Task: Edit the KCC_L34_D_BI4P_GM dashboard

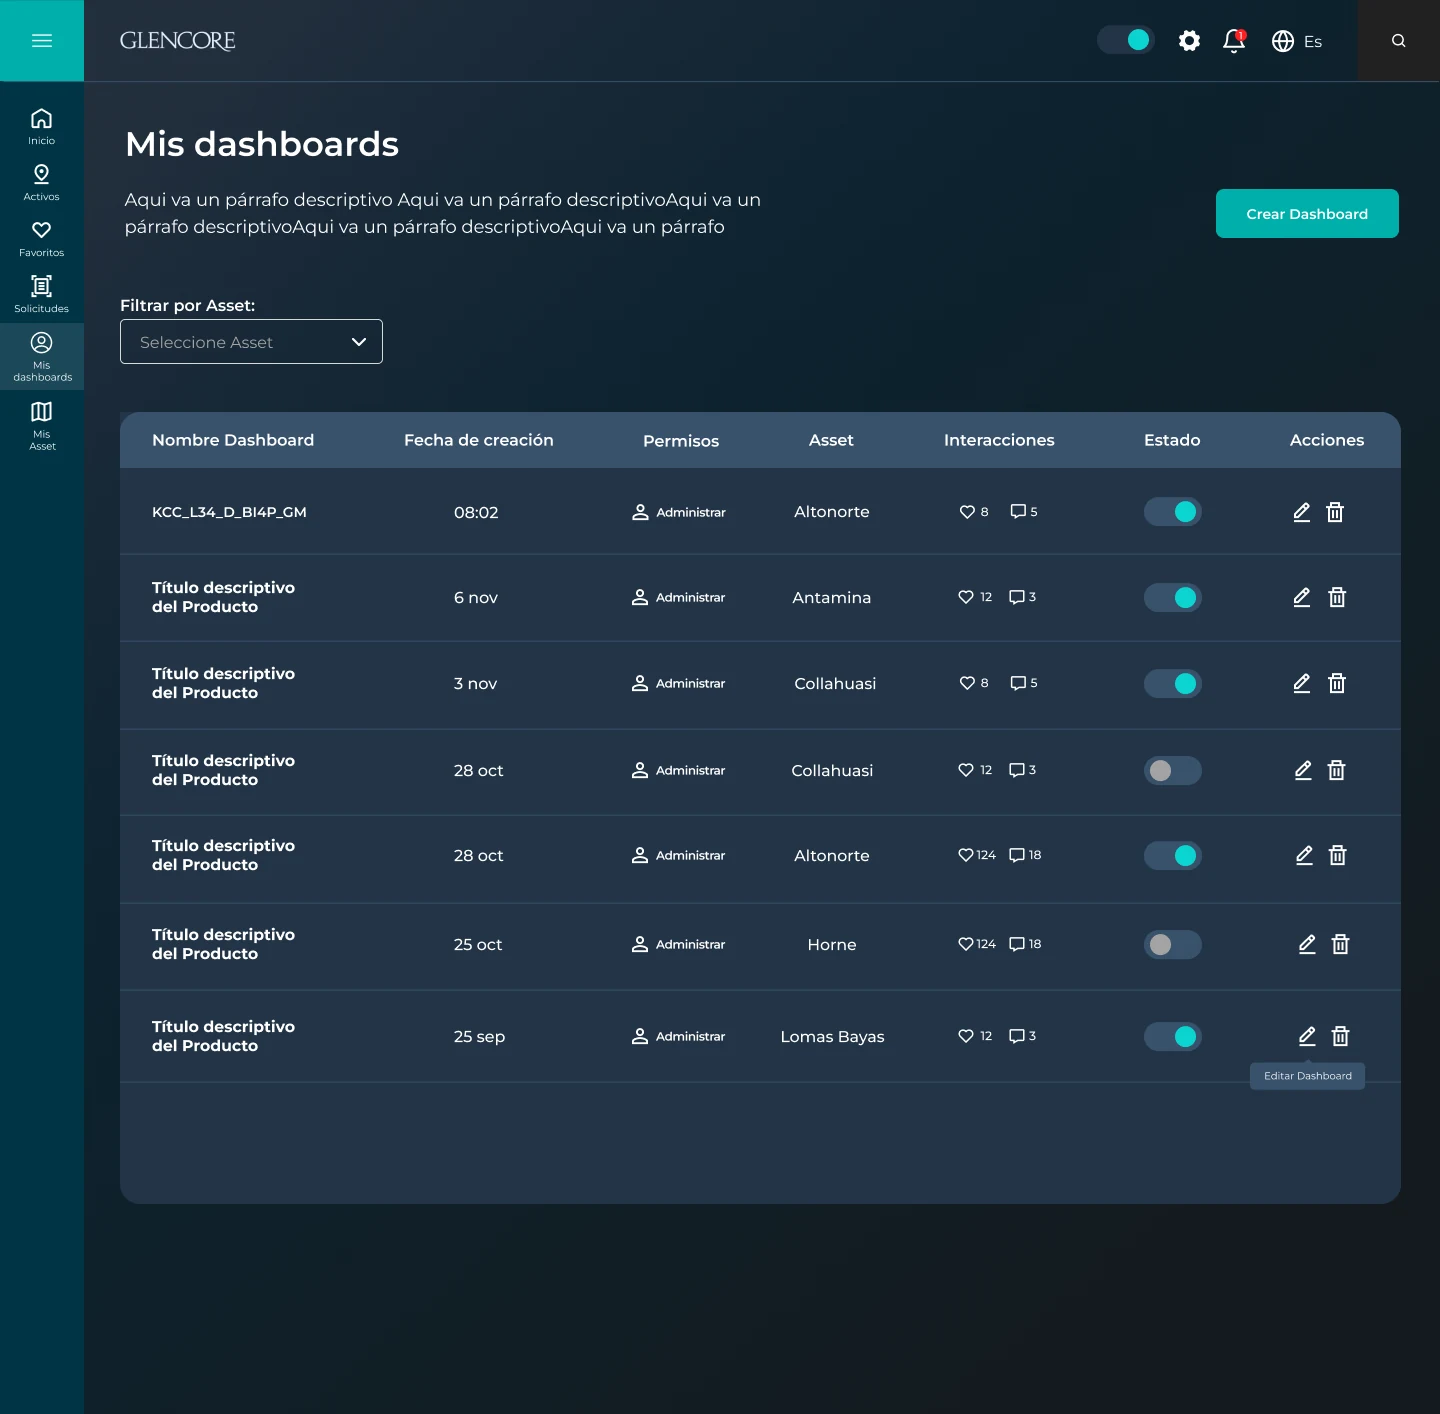Action: click(x=1302, y=512)
